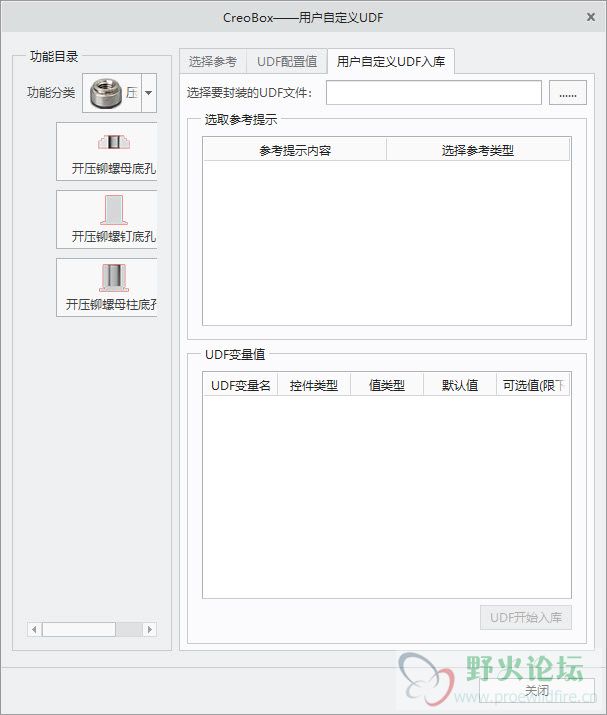607x715 pixels.
Task: Switch to the UDF配置值 tab
Action: click(287, 62)
